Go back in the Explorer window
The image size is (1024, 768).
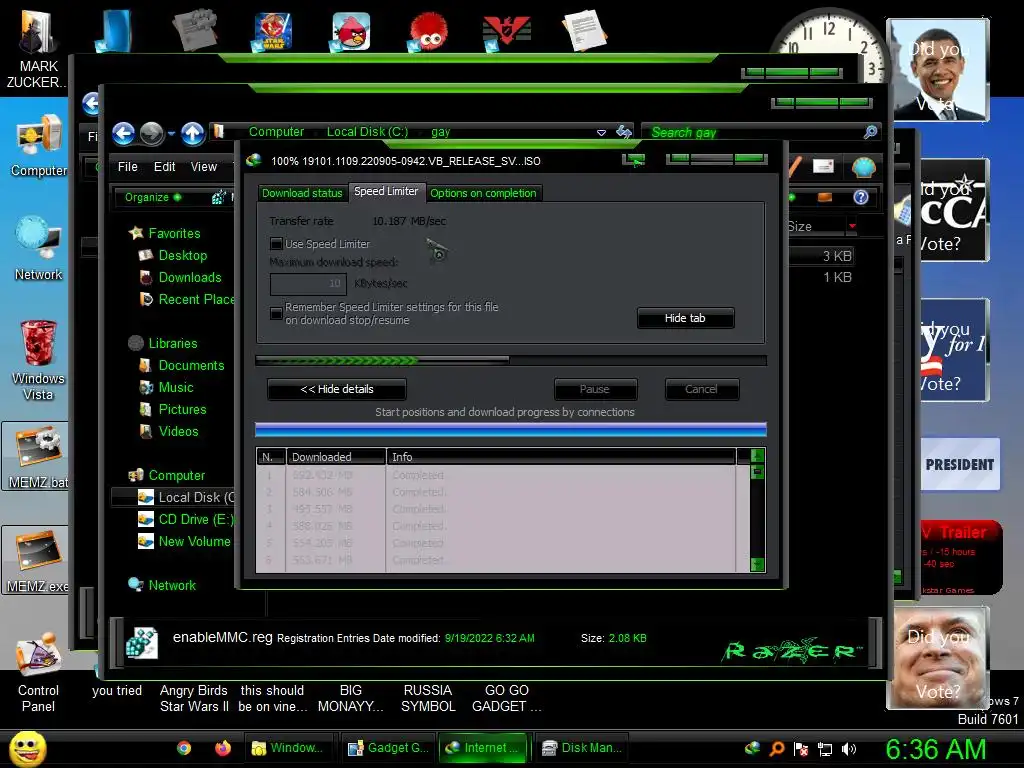pos(123,134)
